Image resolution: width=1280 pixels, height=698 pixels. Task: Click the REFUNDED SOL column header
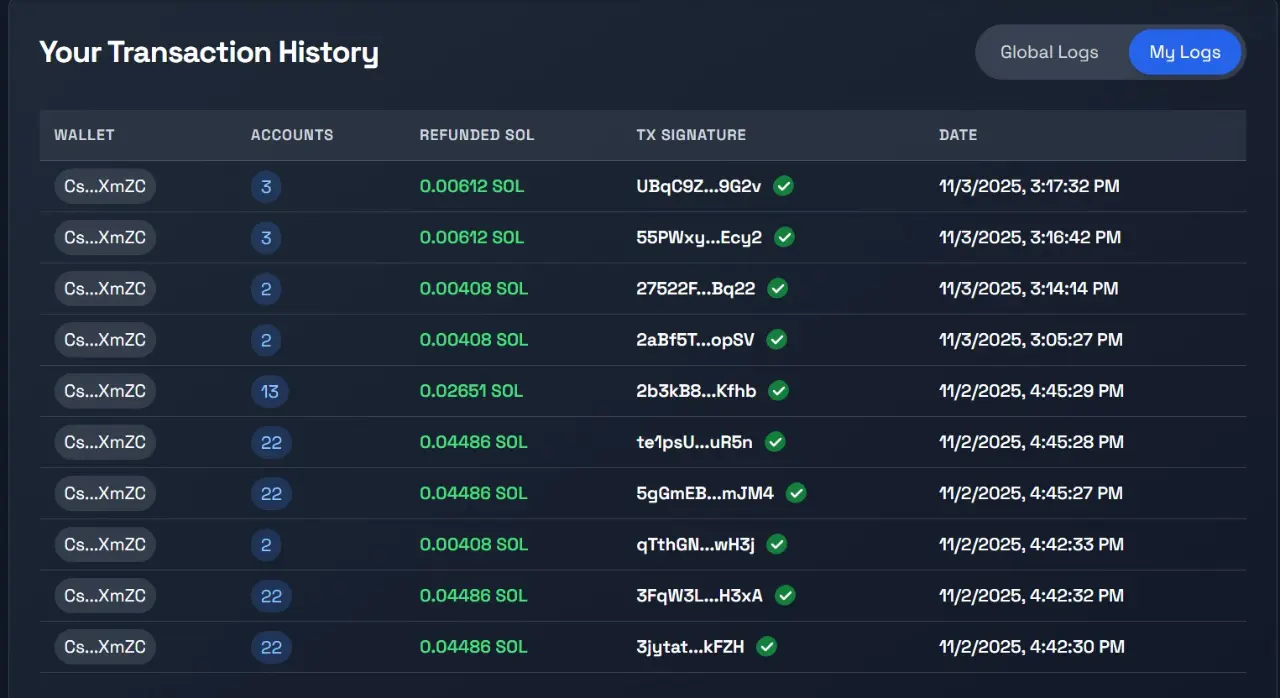(x=477, y=135)
